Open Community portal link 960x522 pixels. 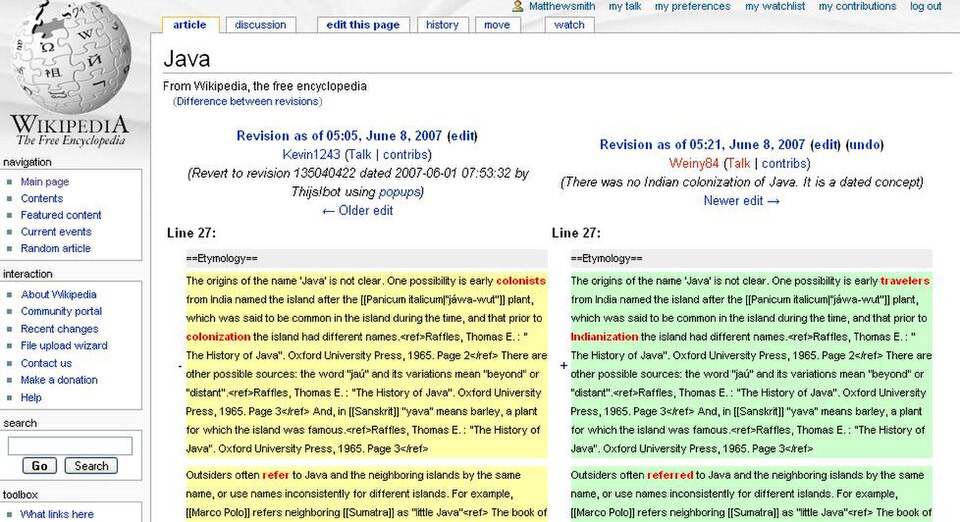61,311
